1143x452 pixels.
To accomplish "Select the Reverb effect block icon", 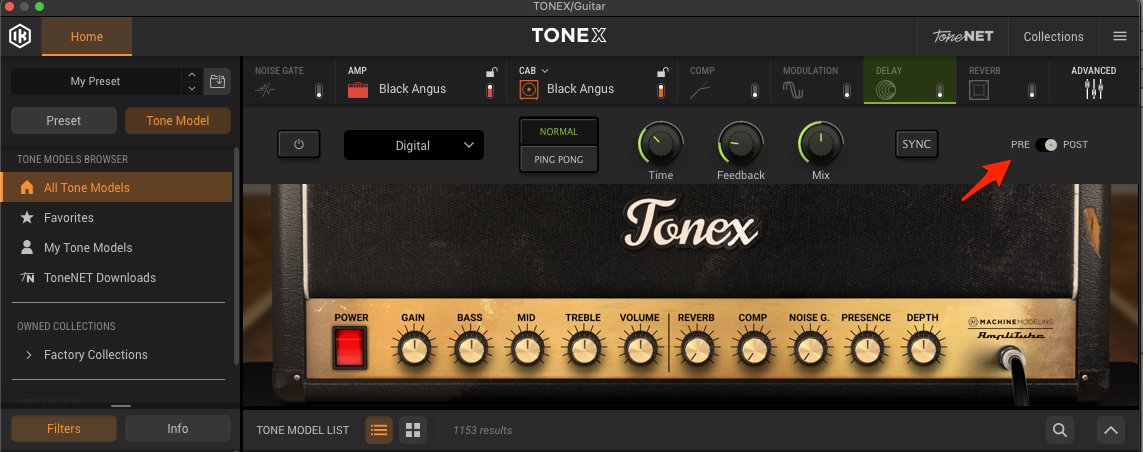I will (979, 90).
